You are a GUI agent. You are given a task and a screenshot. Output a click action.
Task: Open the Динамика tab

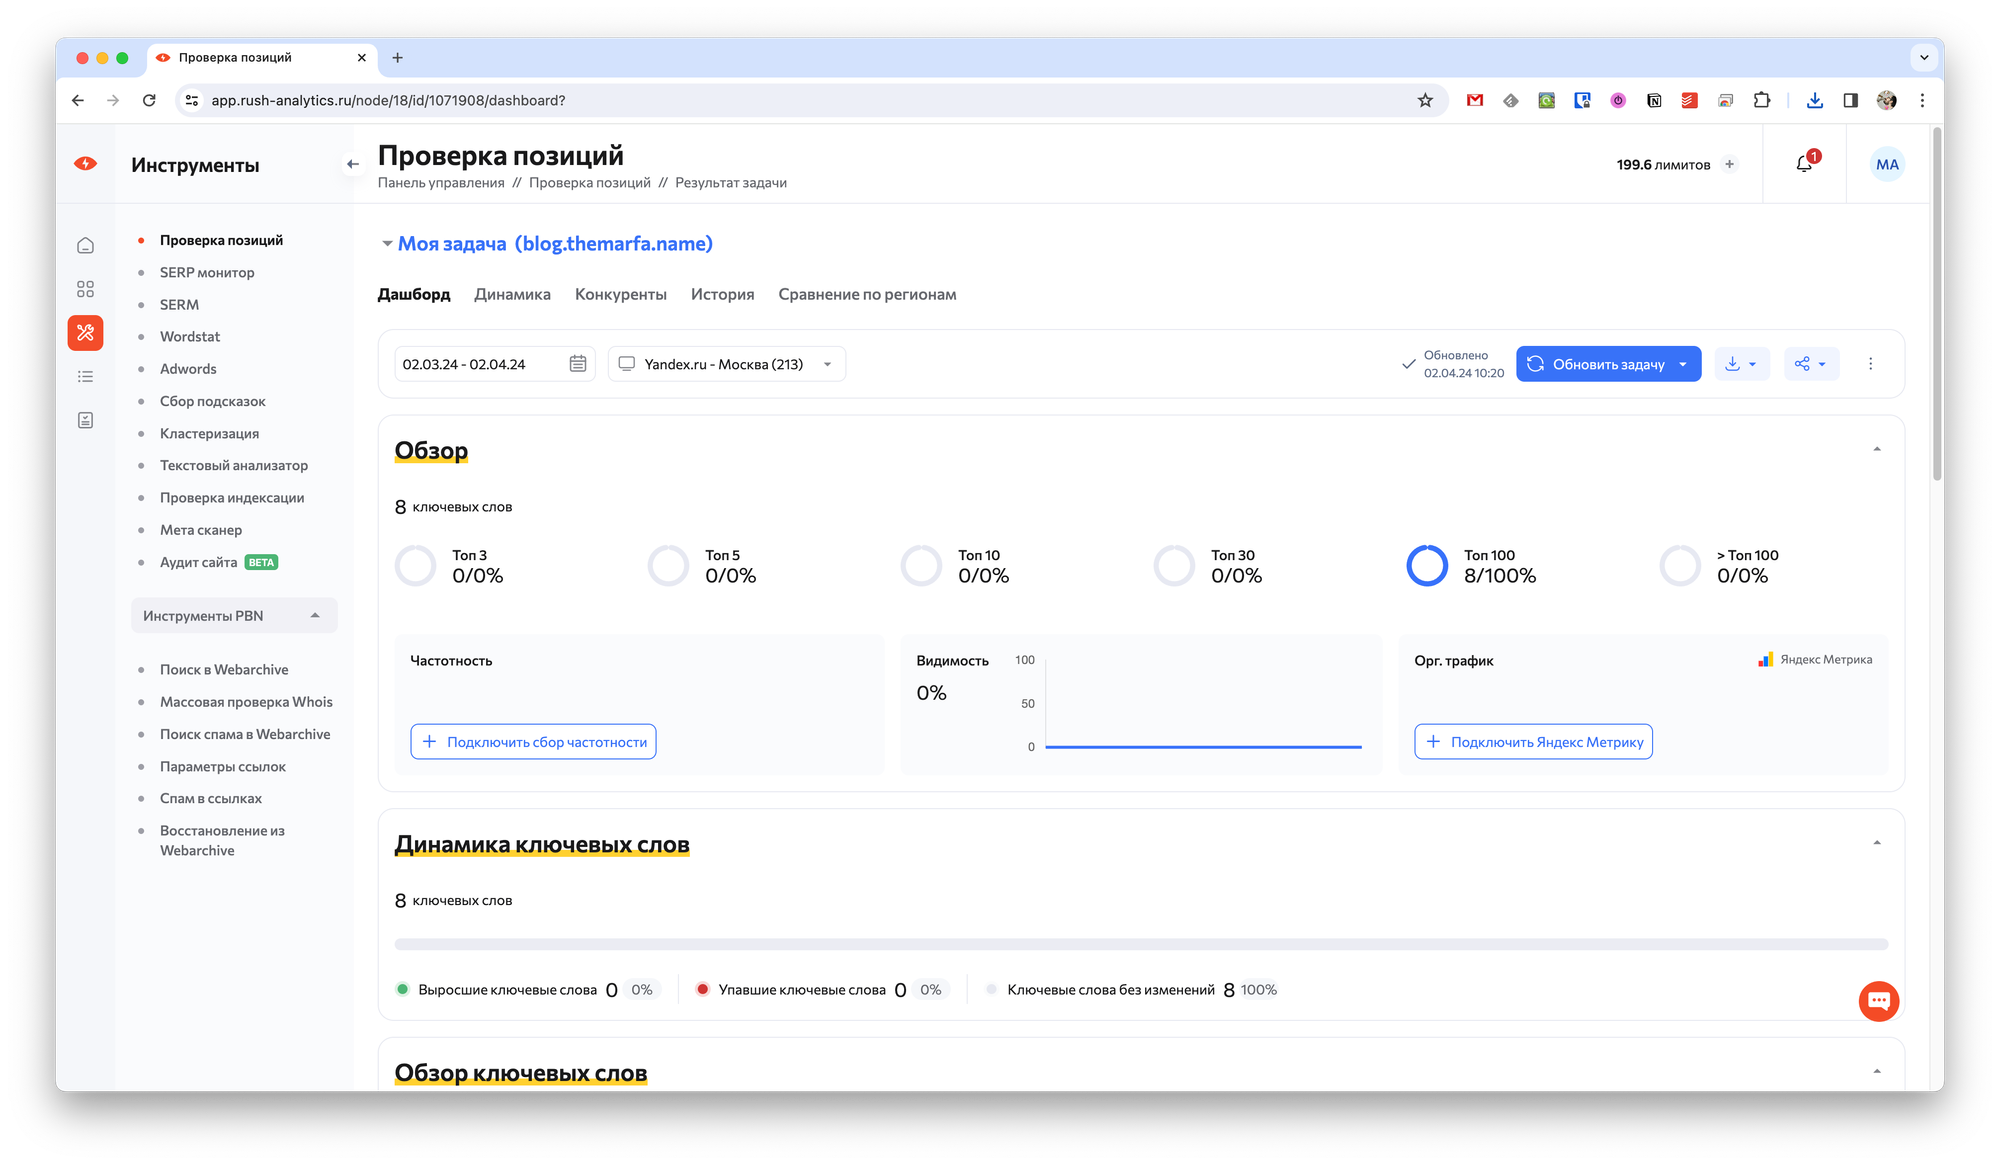(x=512, y=294)
